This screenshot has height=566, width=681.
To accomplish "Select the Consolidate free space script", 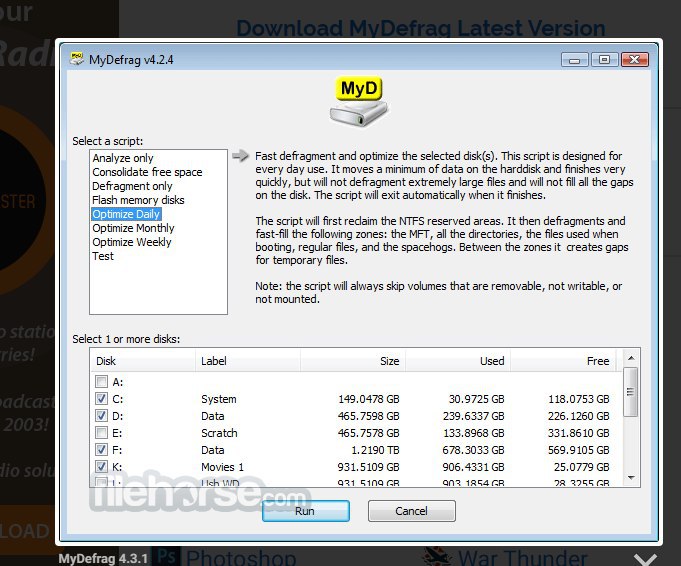I will [147, 172].
